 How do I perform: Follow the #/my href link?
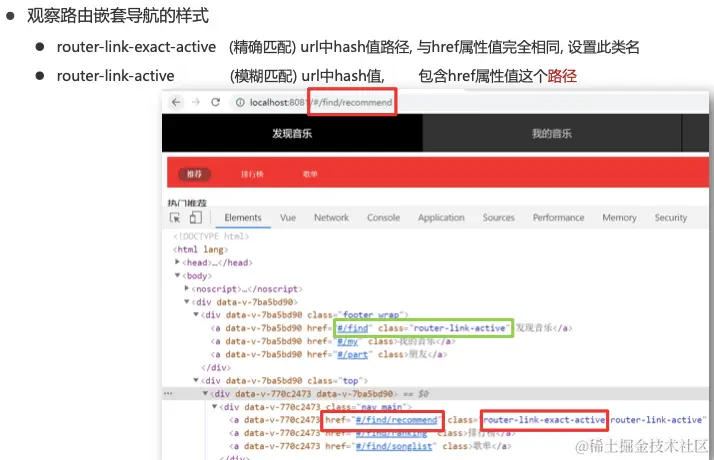click(x=347, y=341)
